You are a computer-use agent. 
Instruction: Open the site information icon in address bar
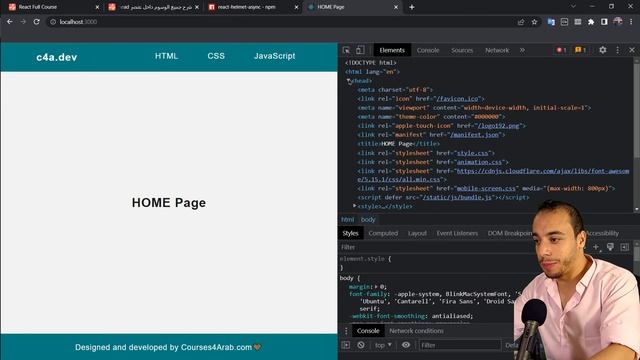click(x=53, y=22)
